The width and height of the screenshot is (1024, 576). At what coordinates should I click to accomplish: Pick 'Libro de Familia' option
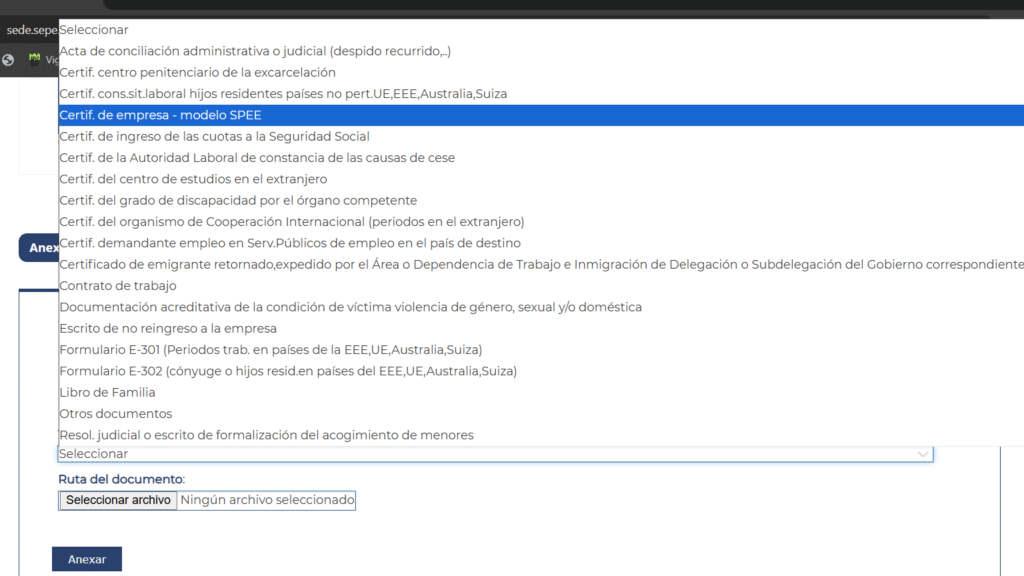(107, 392)
